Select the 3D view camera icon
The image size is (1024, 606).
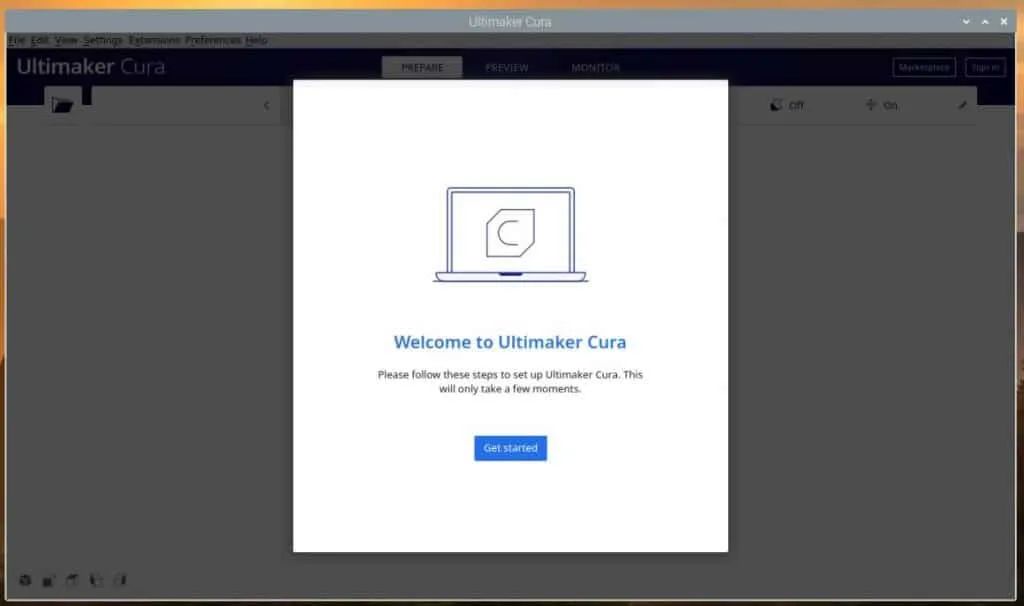[x=25, y=580]
